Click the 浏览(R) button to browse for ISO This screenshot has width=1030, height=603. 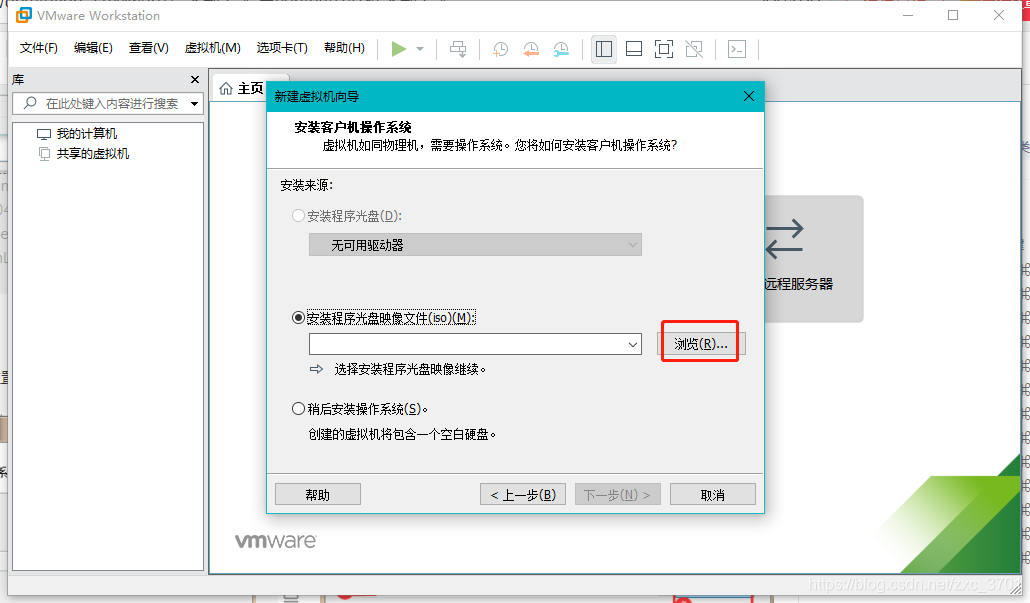[x=698, y=342]
